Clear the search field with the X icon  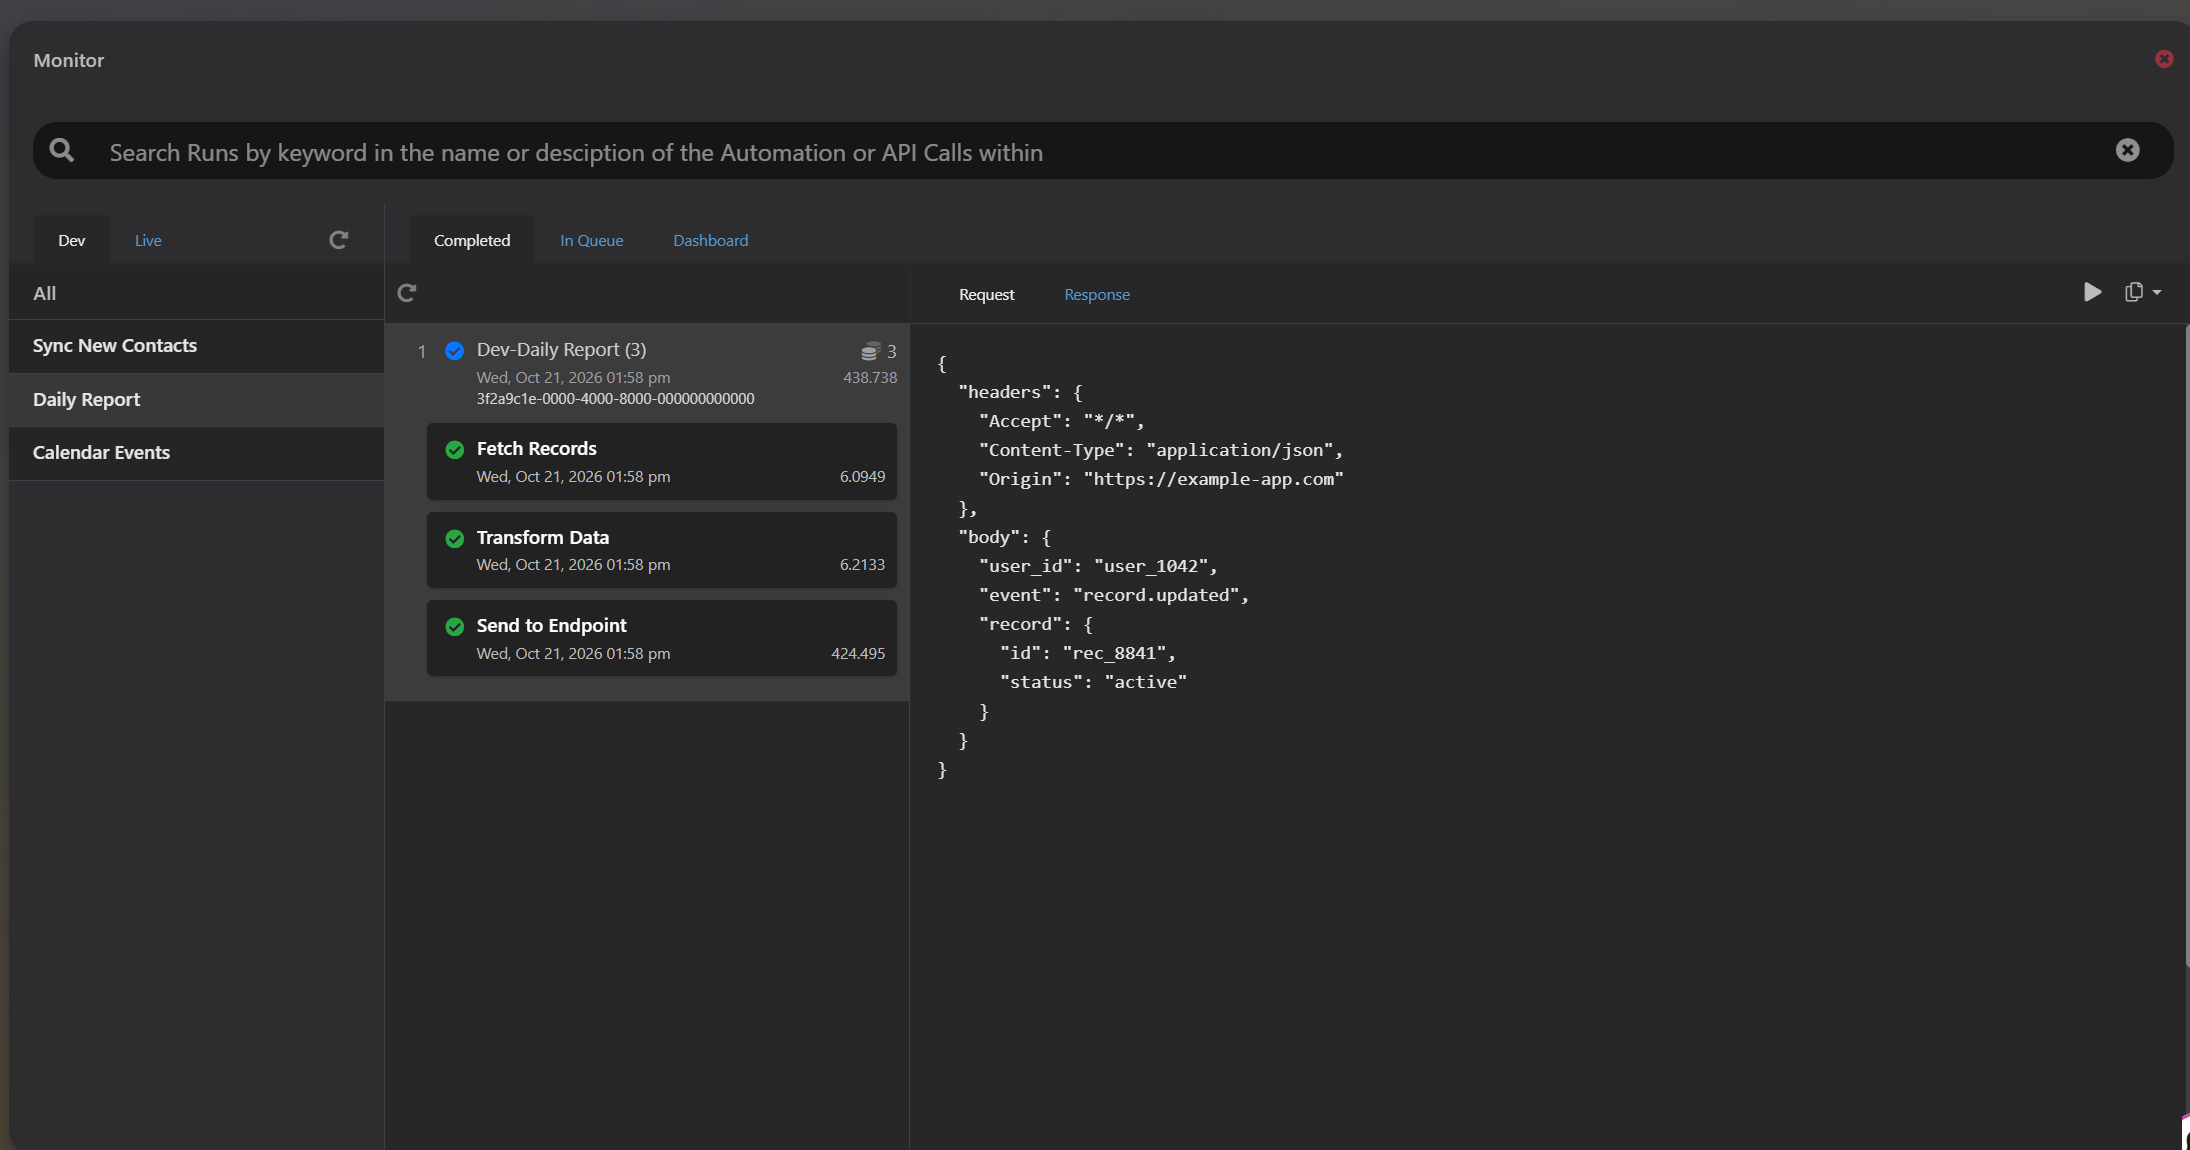pos(2127,150)
